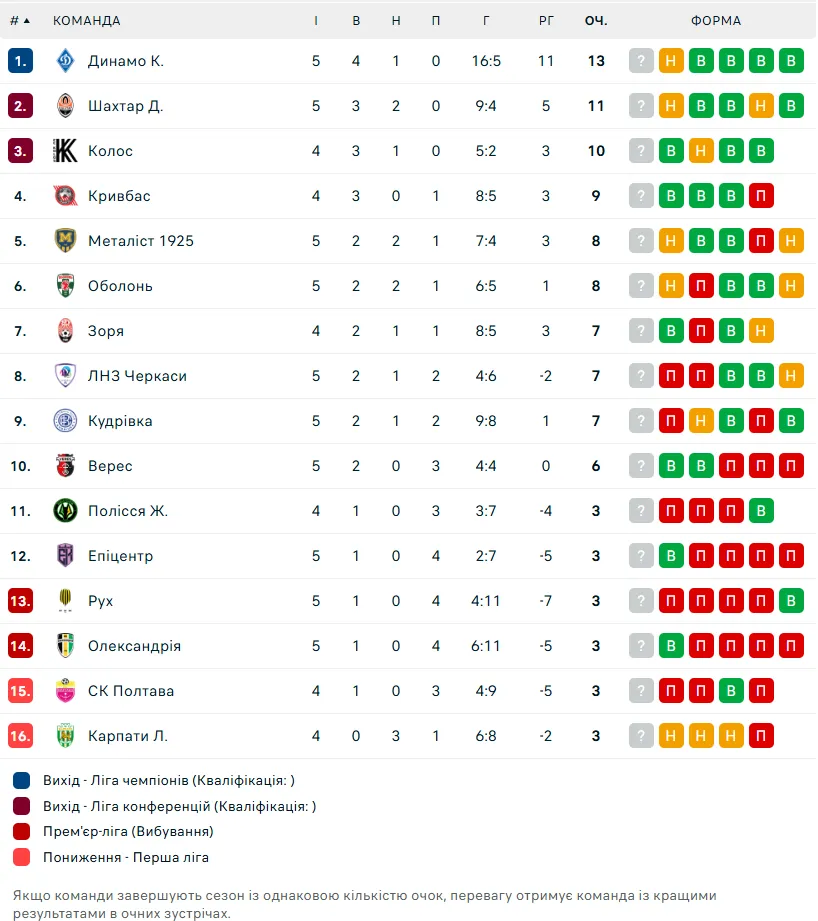Image resolution: width=818 pixels, height=921 pixels.
Task: Click the Колос team logo
Action: click(65, 151)
